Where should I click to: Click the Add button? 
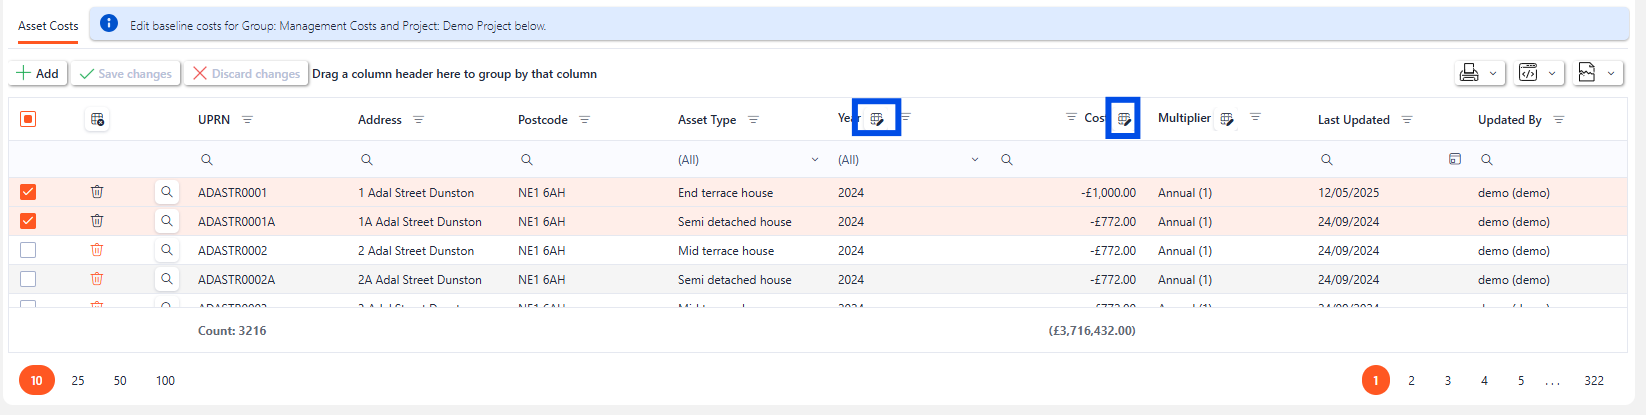38,73
